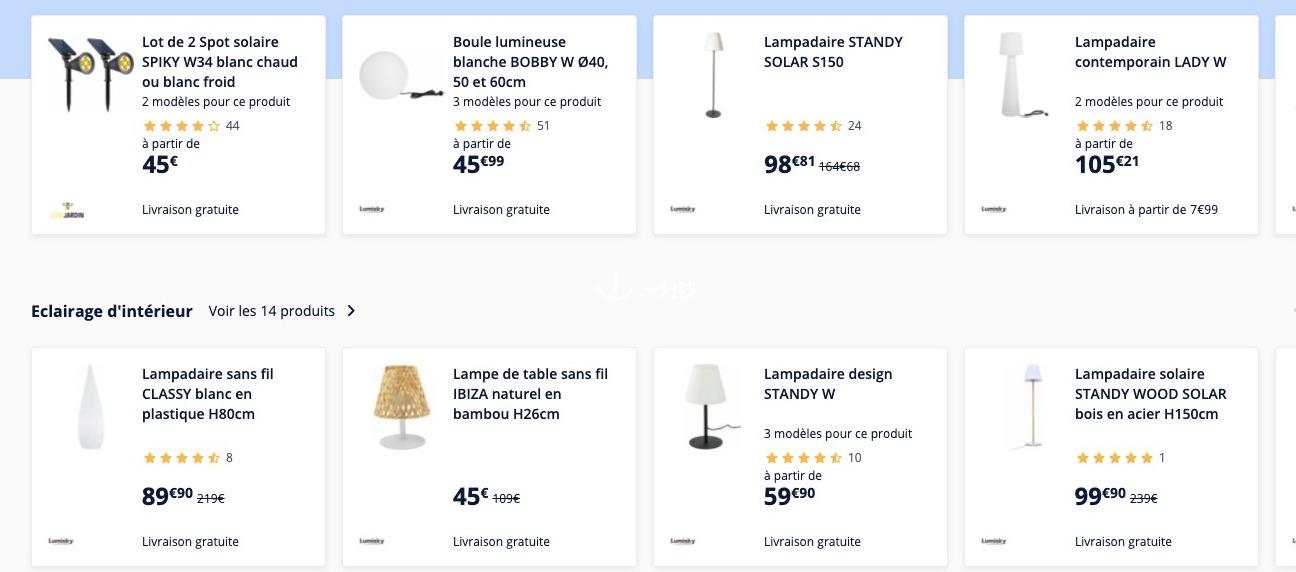1296x572 pixels.
Task: Click the BOBBY W white ball lamp image
Action: pos(401,75)
